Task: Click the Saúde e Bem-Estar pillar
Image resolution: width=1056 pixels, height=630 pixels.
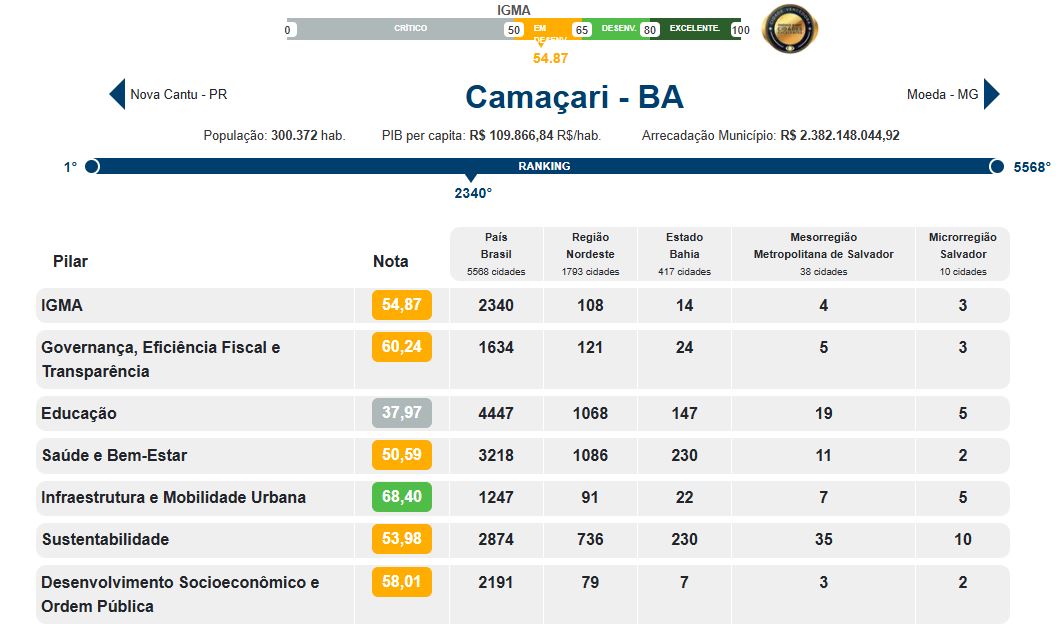Action: pos(114,455)
